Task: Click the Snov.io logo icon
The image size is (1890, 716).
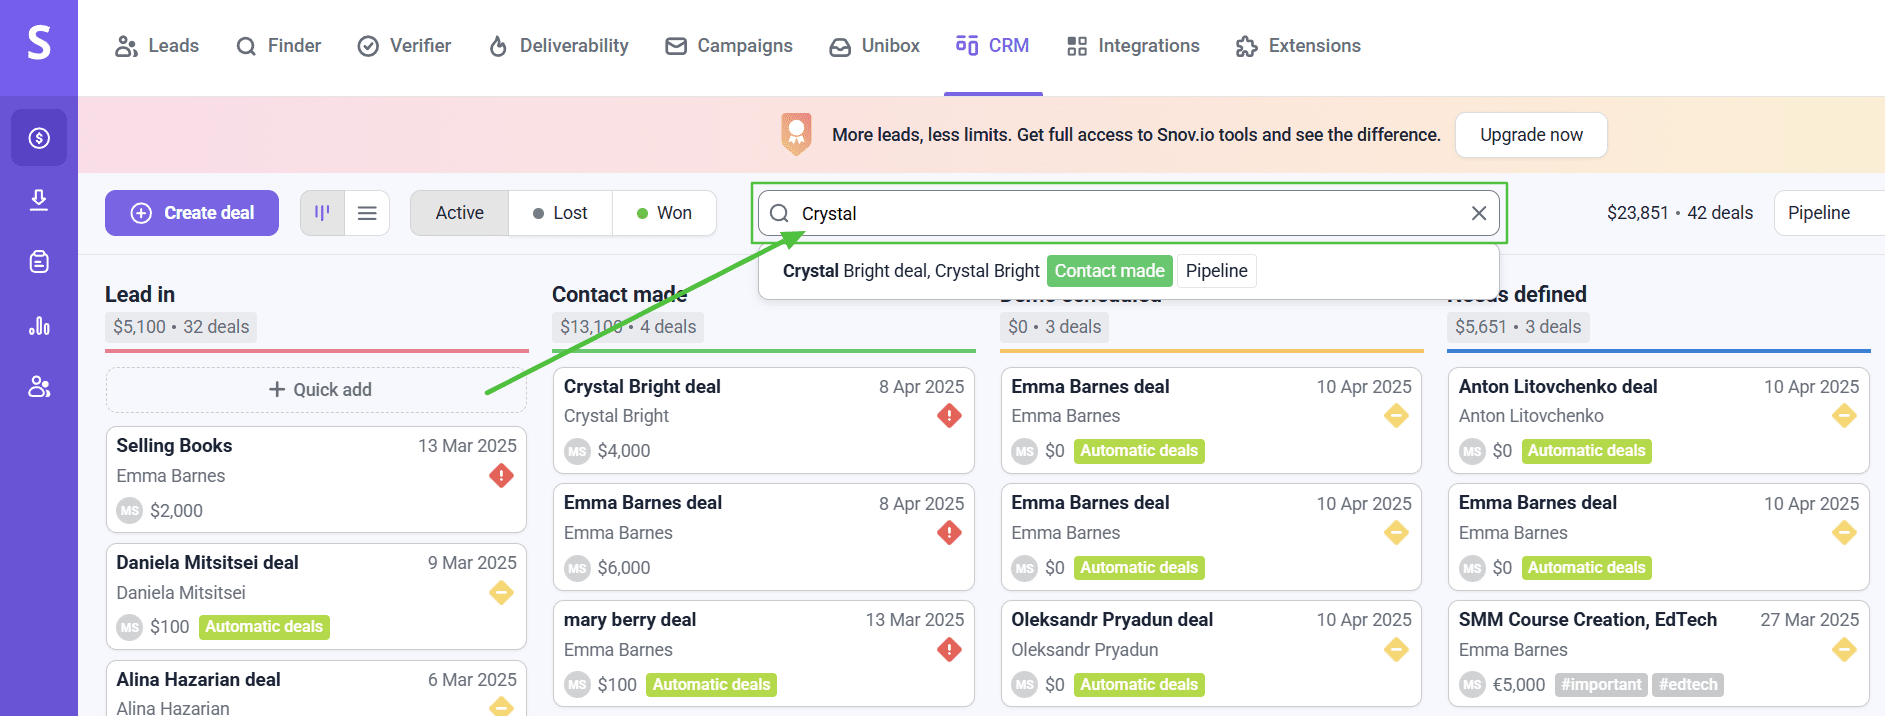Action: pyautogui.click(x=39, y=43)
